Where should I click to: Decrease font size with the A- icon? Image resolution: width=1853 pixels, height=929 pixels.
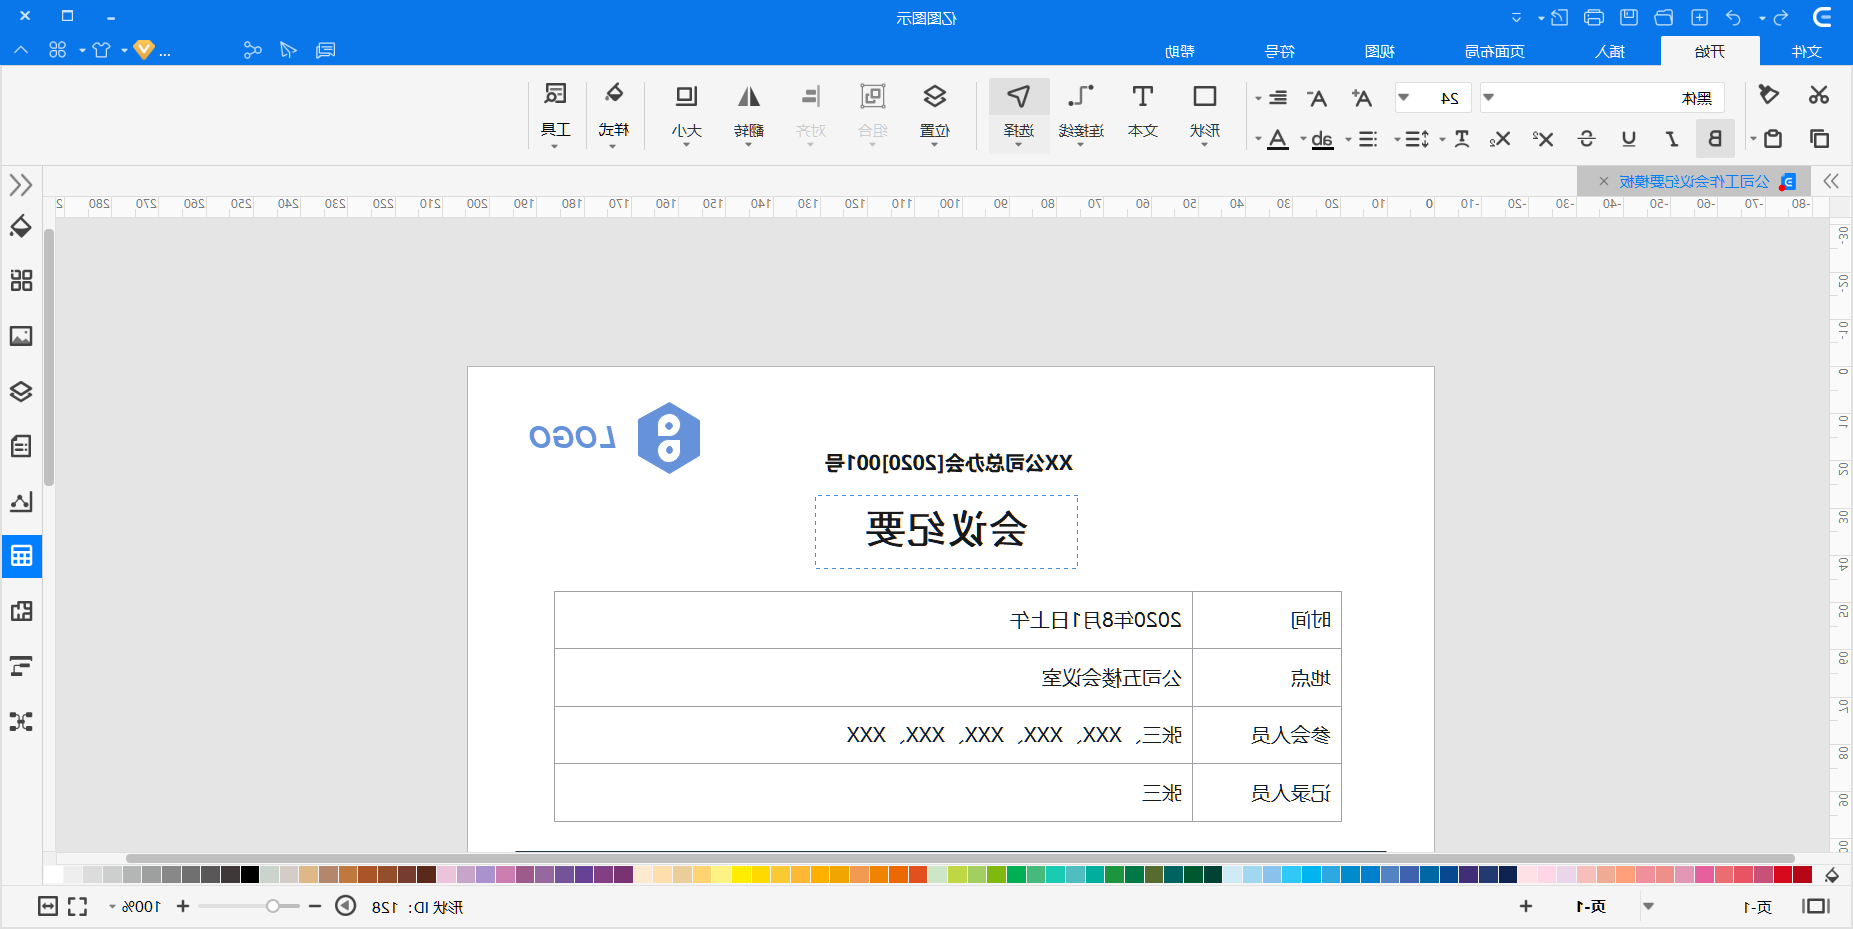1317,97
